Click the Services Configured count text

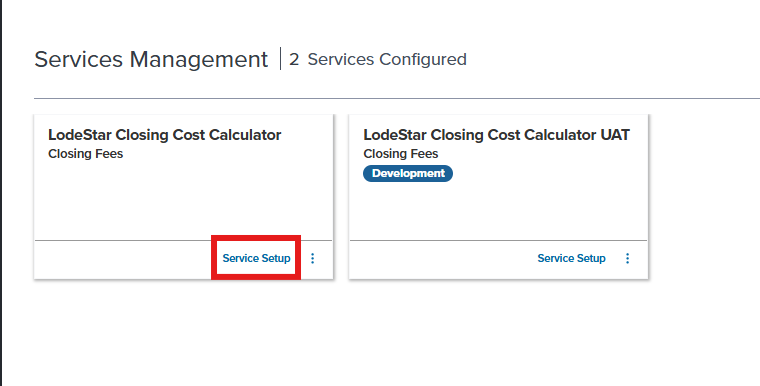point(387,60)
